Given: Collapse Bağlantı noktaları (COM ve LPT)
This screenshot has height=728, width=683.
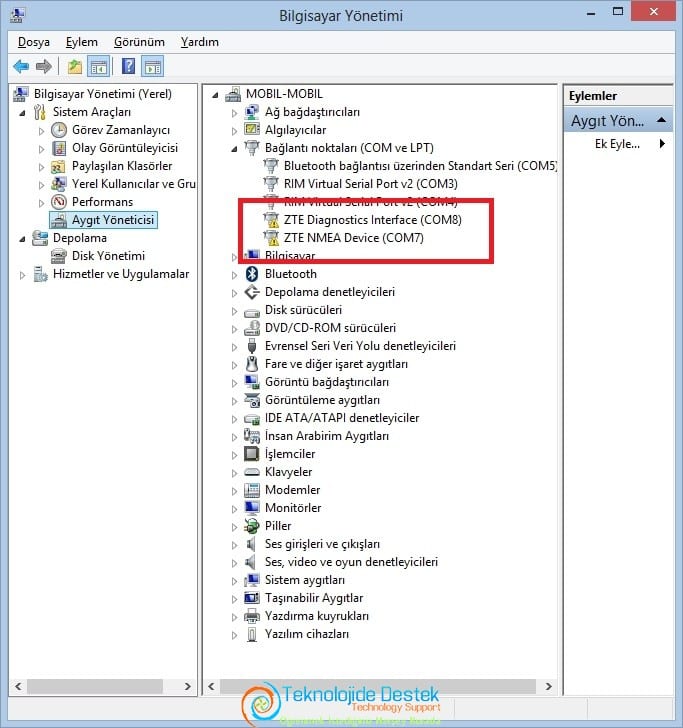Looking at the screenshot, I should [234, 149].
